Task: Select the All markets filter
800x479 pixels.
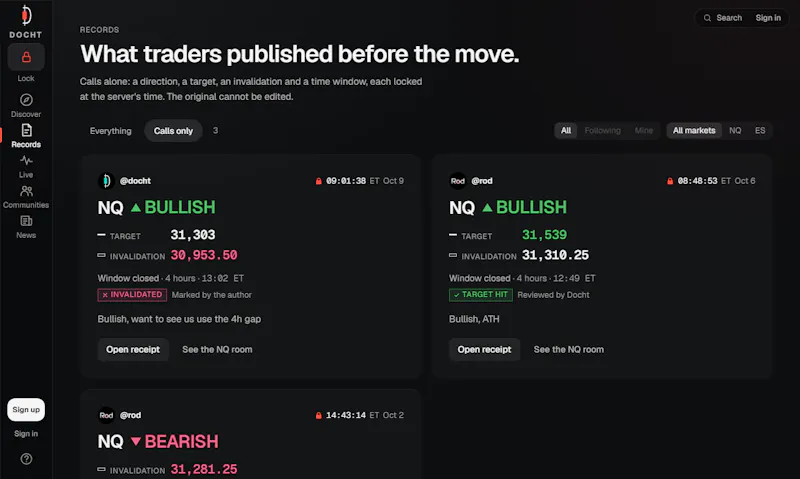Action: coord(694,131)
